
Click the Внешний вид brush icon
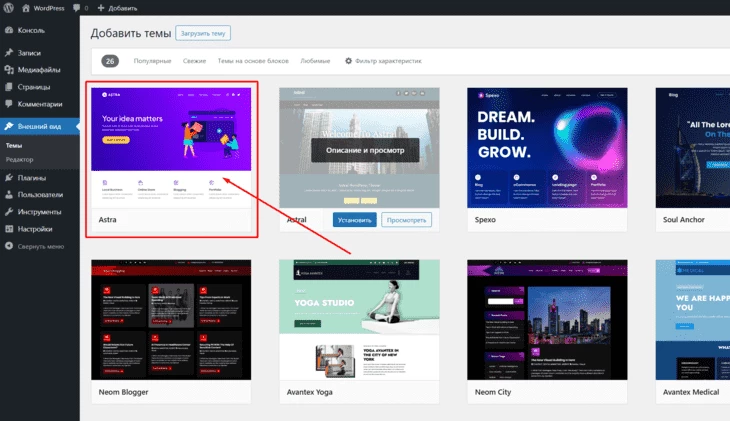coord(9,126)
